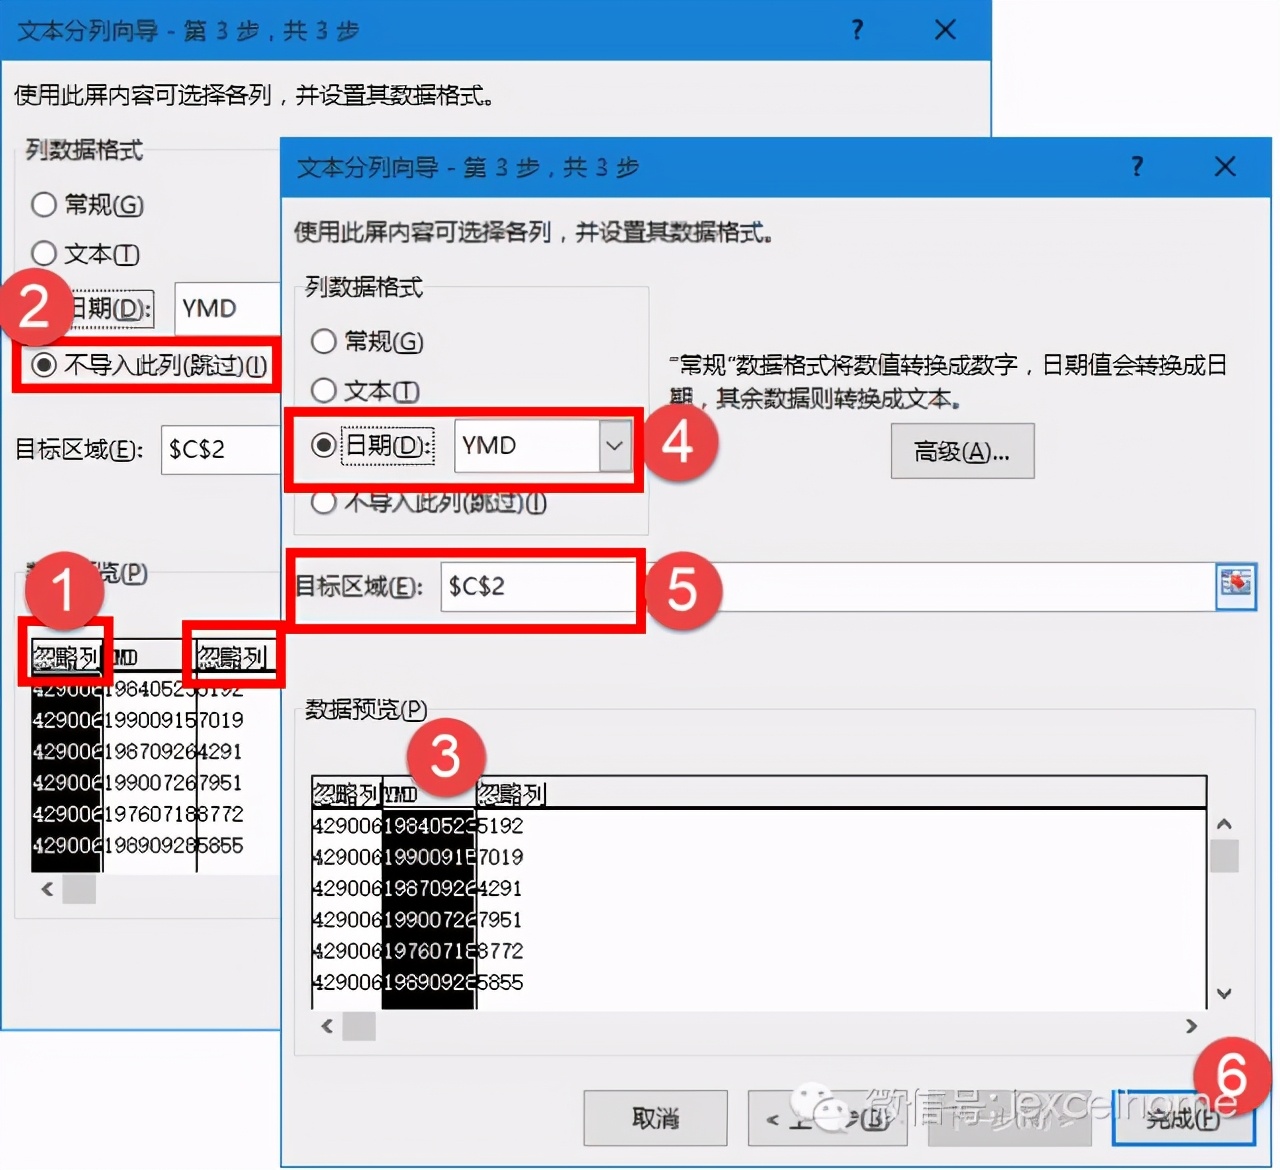Click 7951 cell in front preview
1280x1170 pixels.
pos(500,919)
